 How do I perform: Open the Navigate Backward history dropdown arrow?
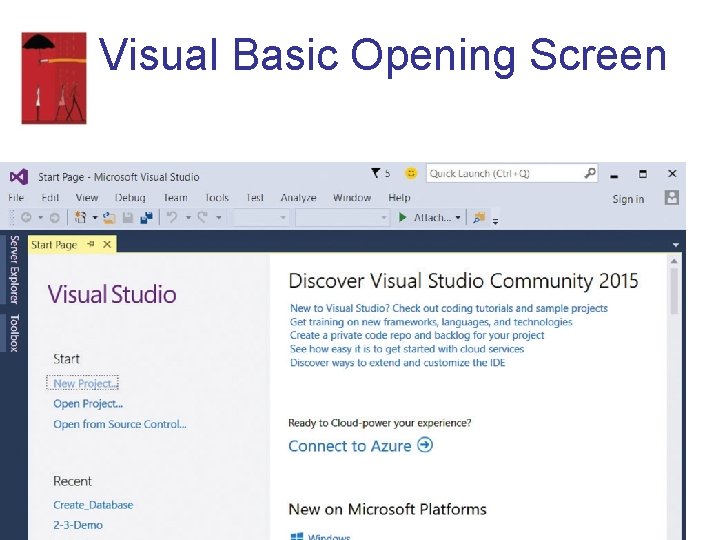pos(40,218)
